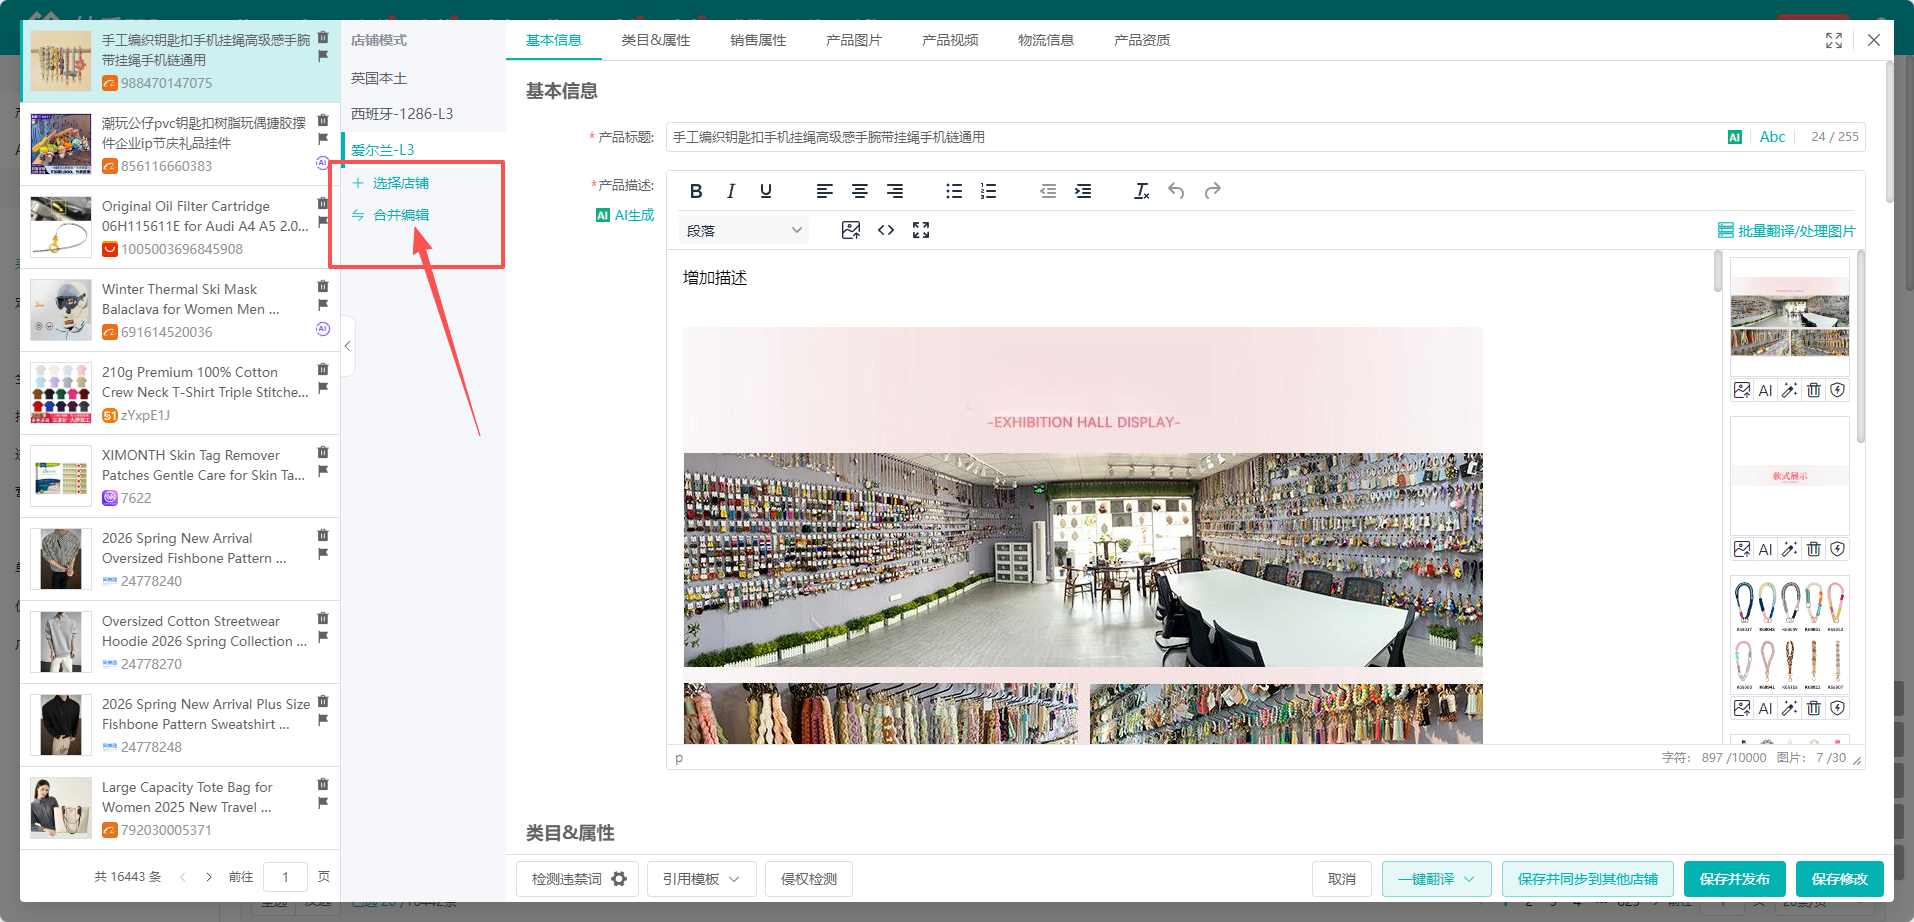
Task: Decrease the paragraph indent
Action: pos(1048,191)
